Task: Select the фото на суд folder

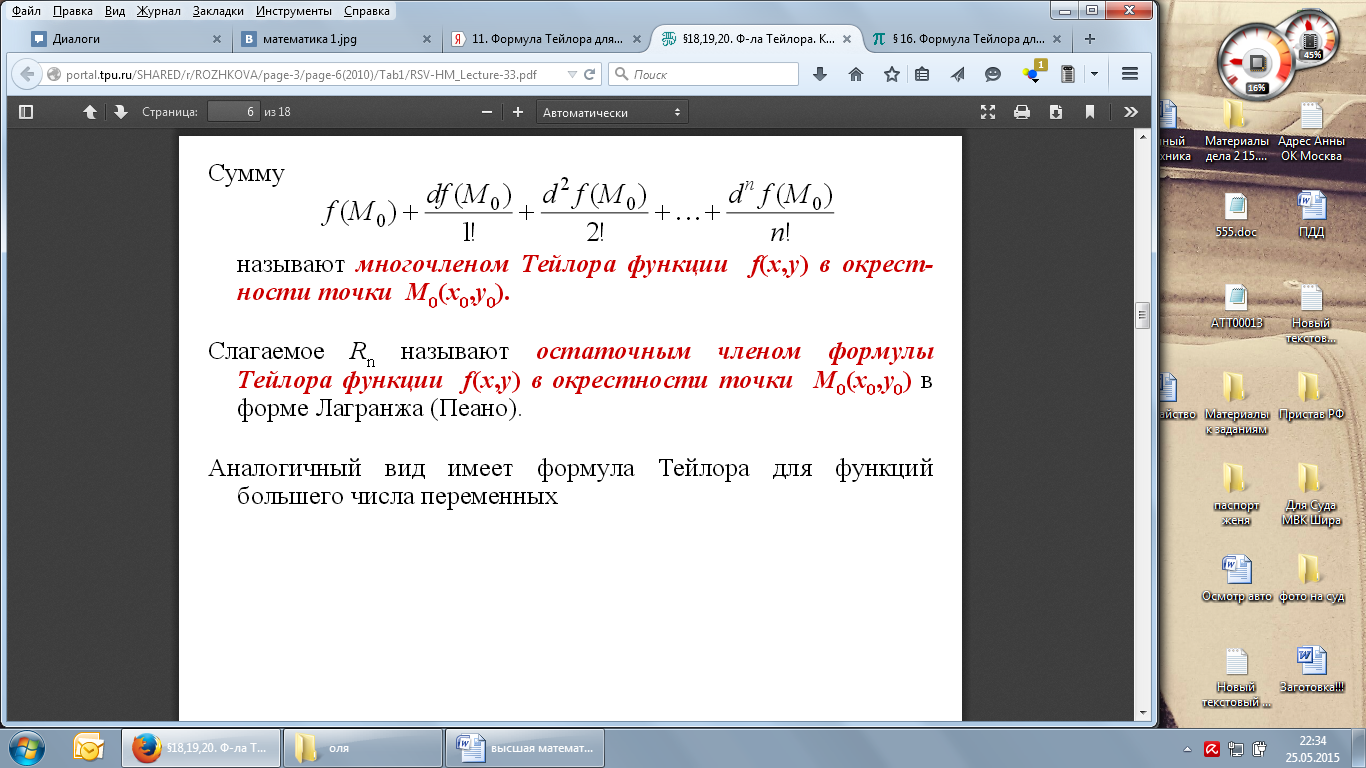Action: point(1313,578)
